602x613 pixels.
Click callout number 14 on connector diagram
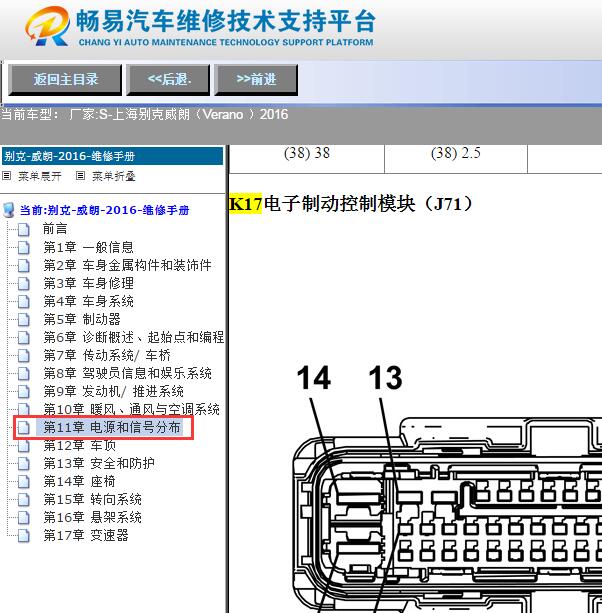[314, 378]
